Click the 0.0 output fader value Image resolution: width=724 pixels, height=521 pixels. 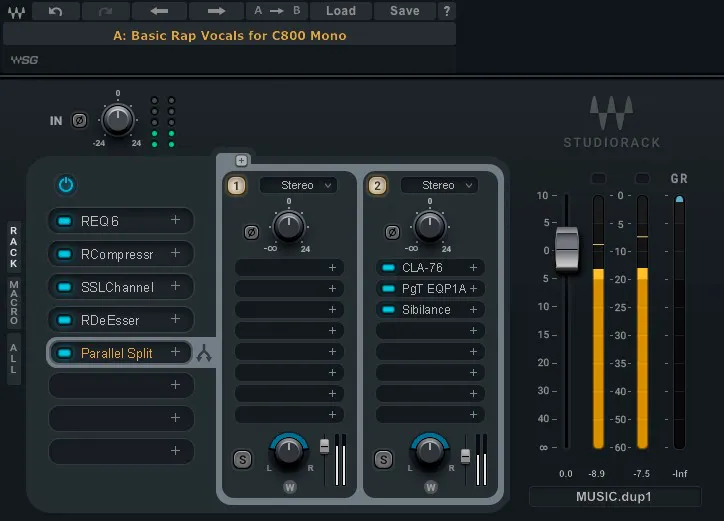point(566,474)
